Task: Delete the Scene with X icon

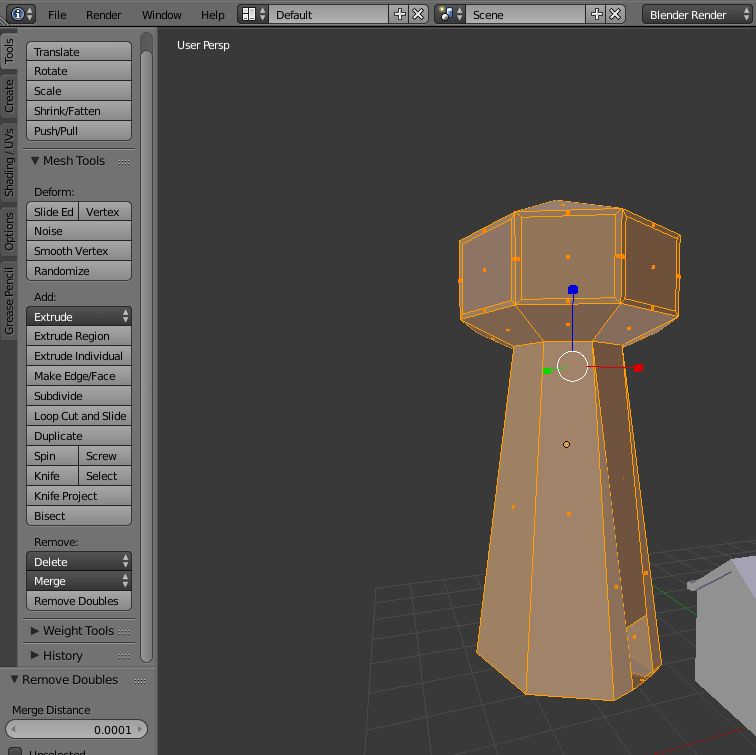Action: tap(615, 14)
